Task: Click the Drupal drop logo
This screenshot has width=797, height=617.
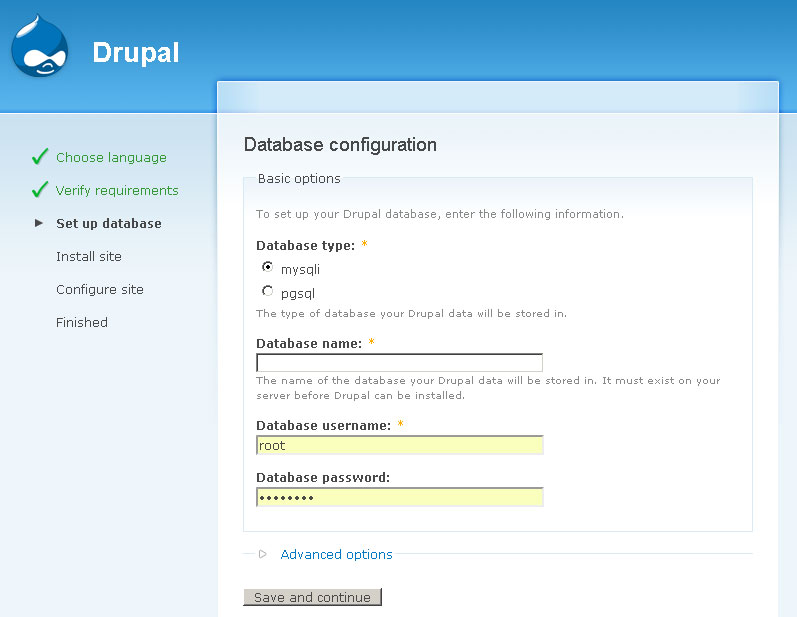Action: 40,47
